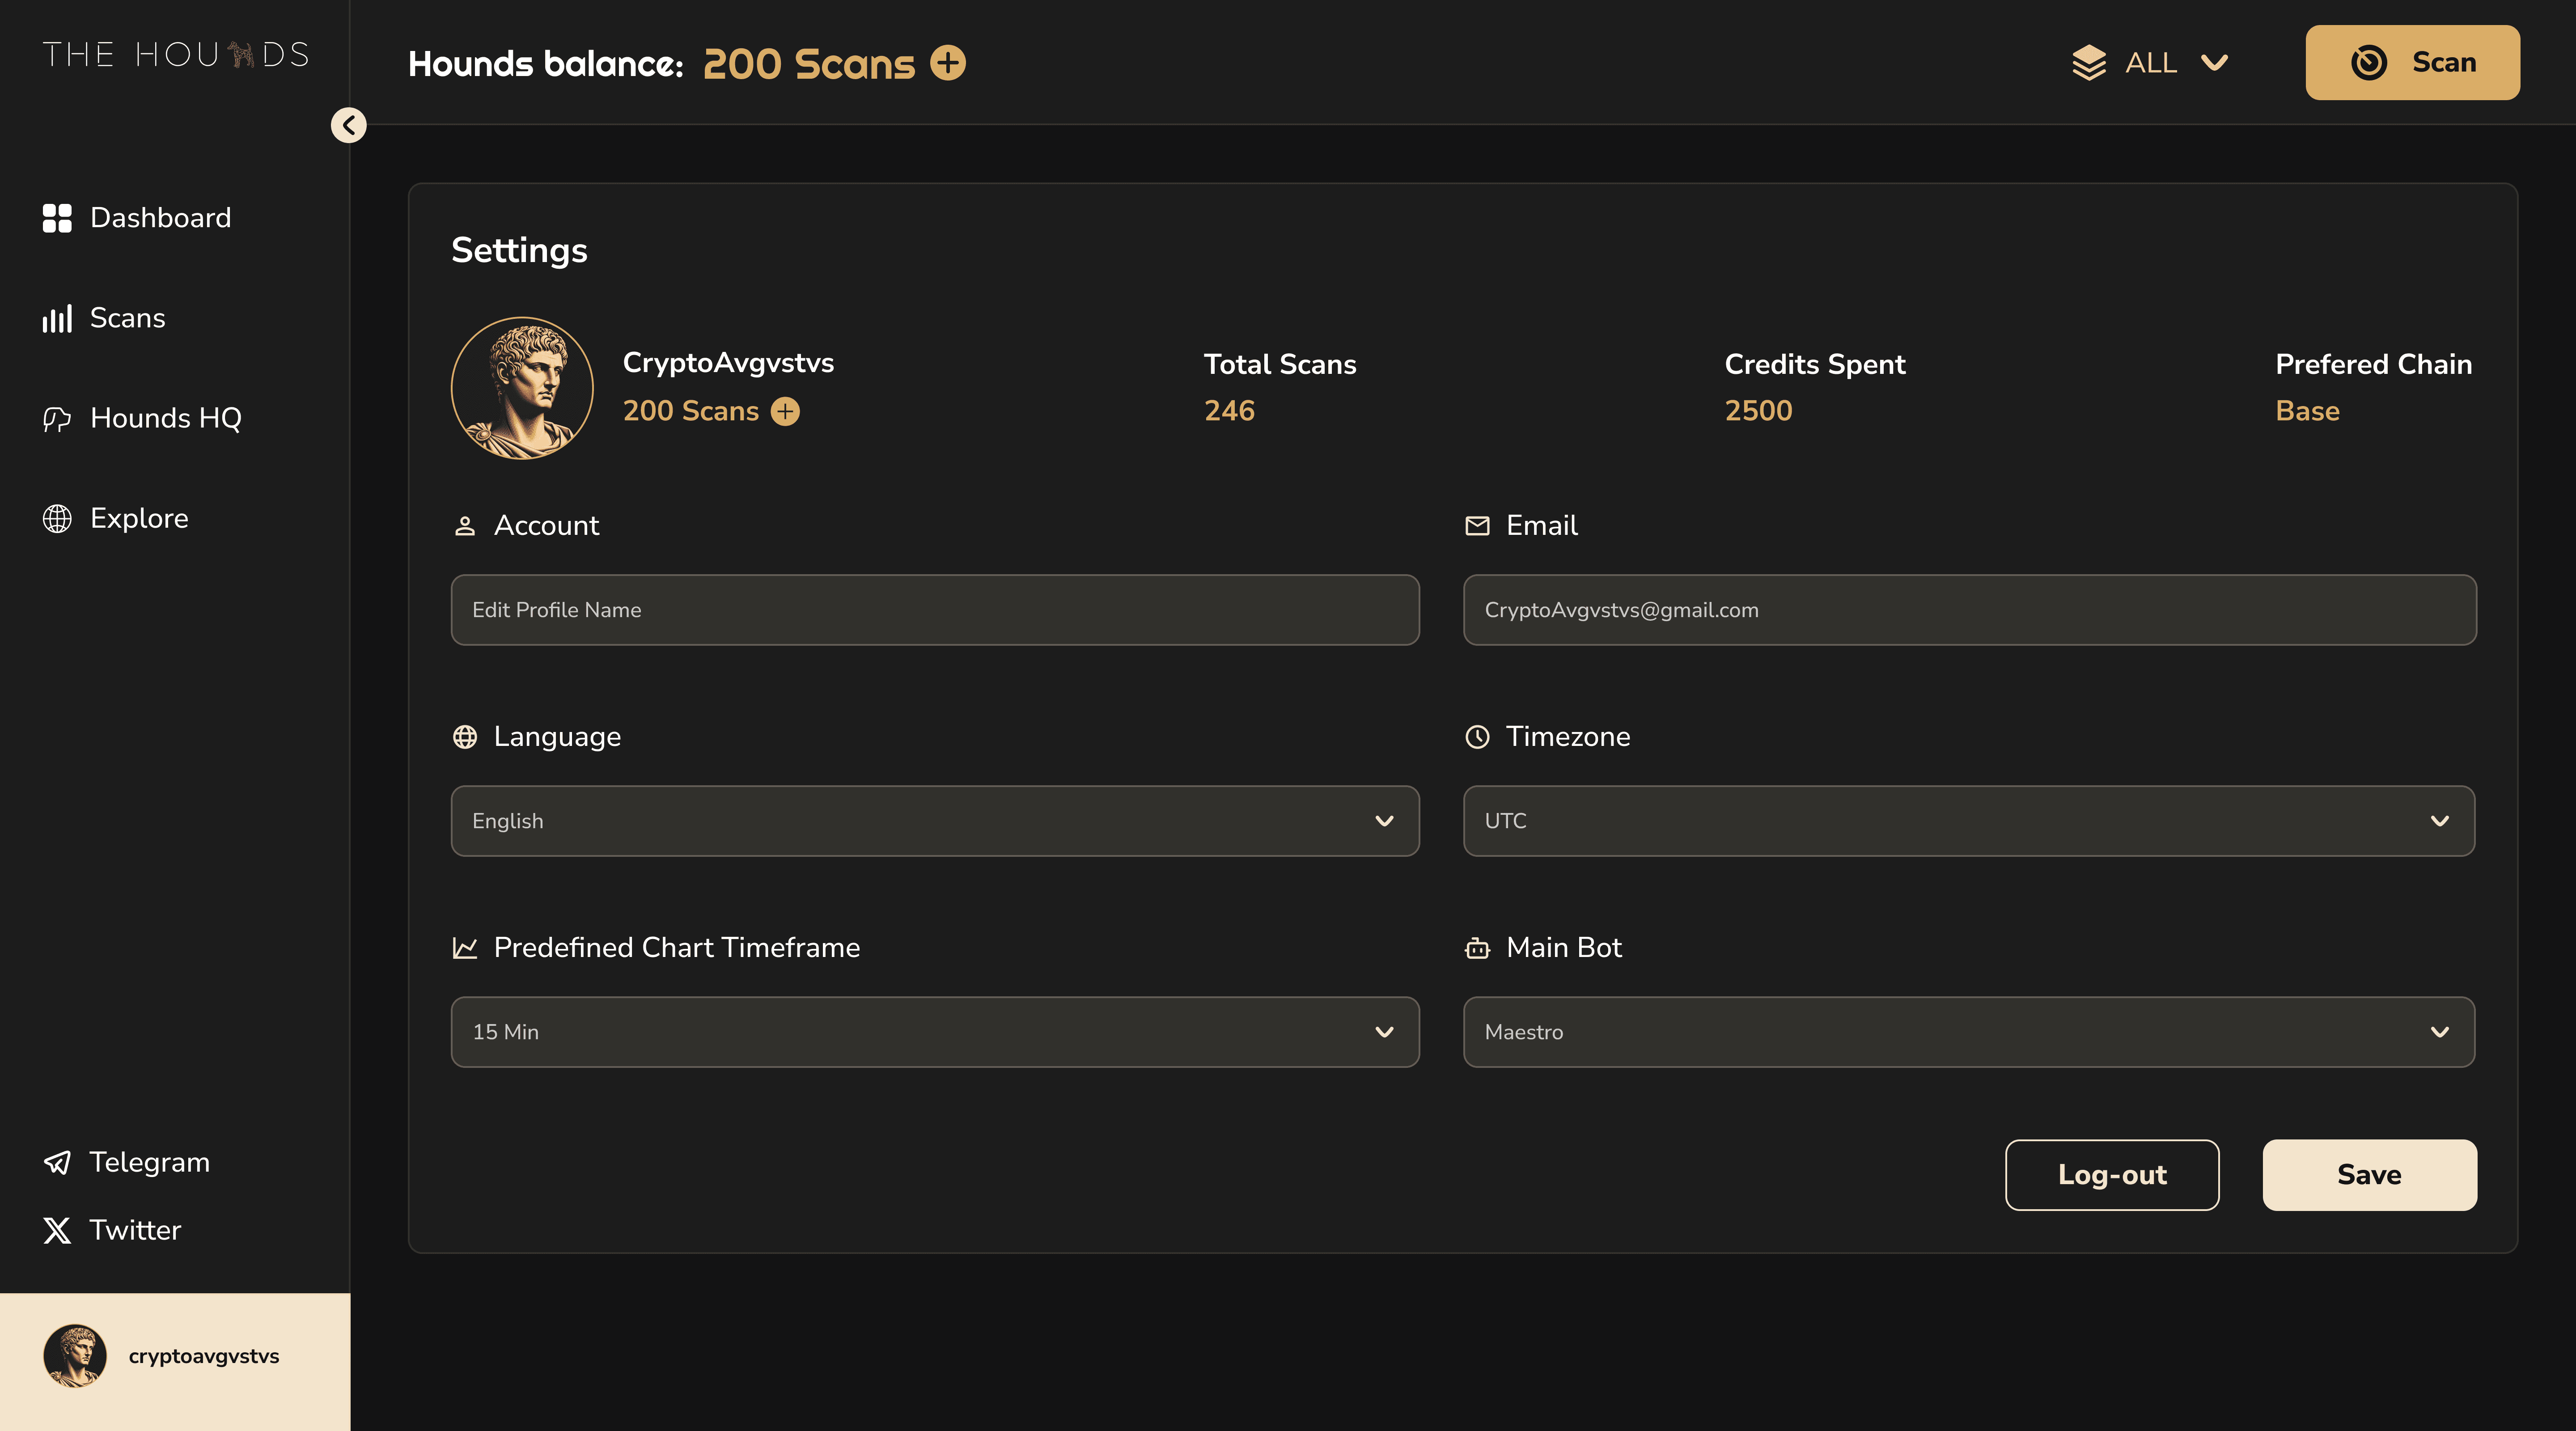Click the 200 Scans balance text in header

pos(809,64)
